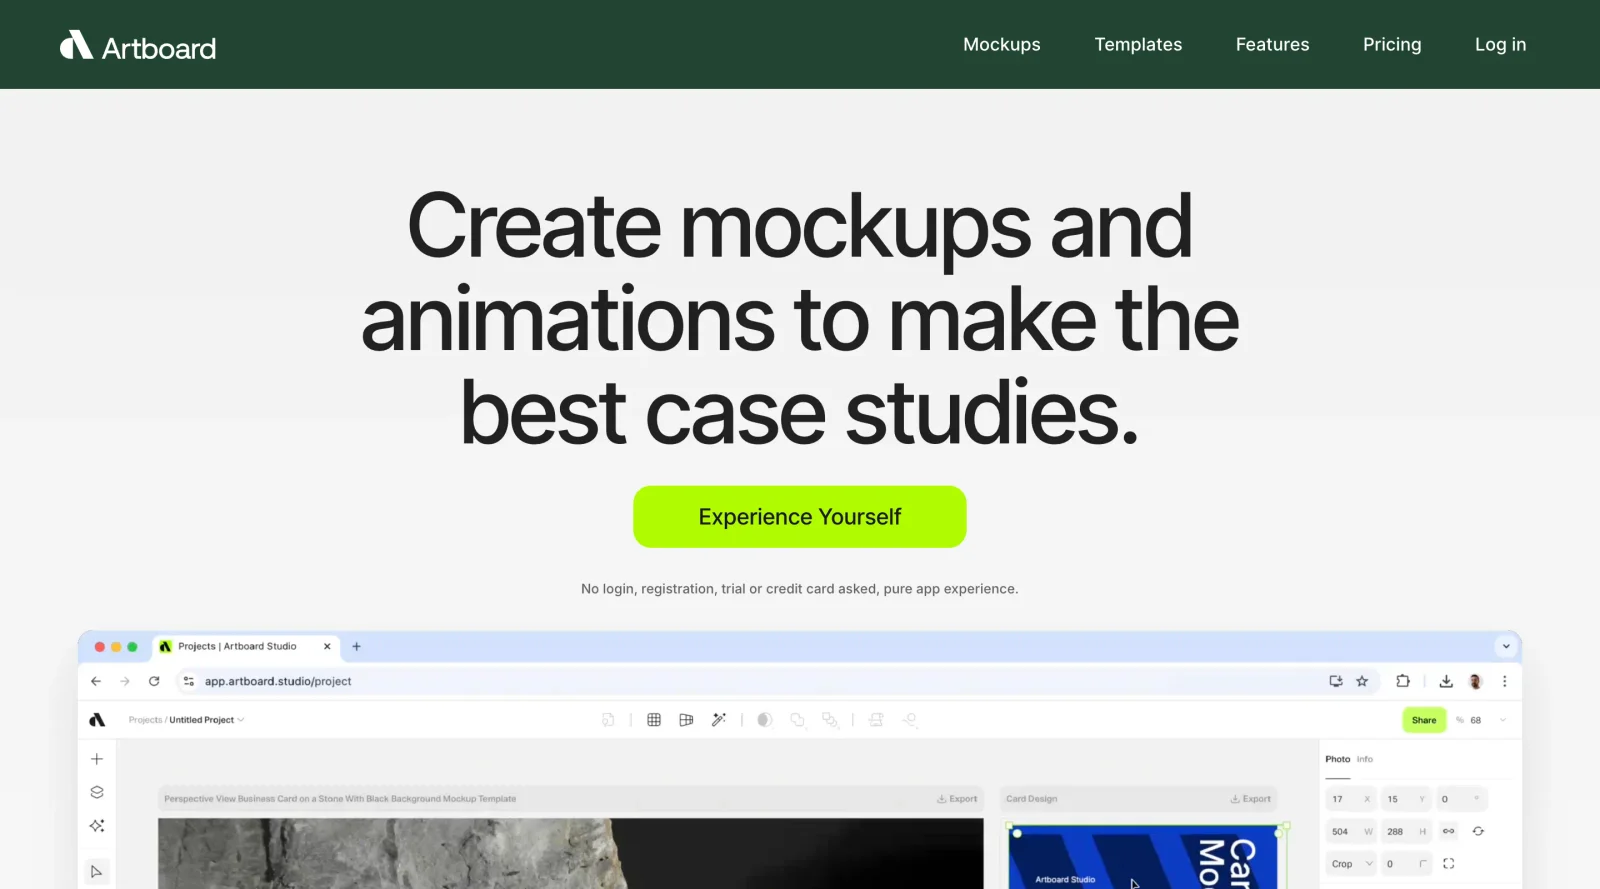
Task: Click the Y position field showing 15
Action: (x=1405, y=799)
